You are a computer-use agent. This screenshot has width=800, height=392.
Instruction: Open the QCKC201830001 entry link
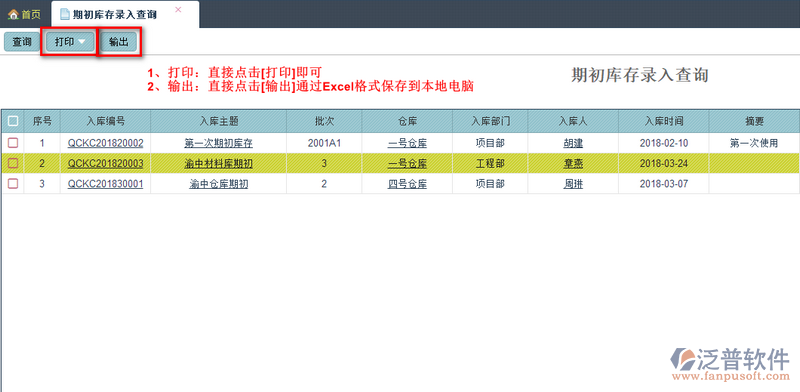(x=106, y=184)
